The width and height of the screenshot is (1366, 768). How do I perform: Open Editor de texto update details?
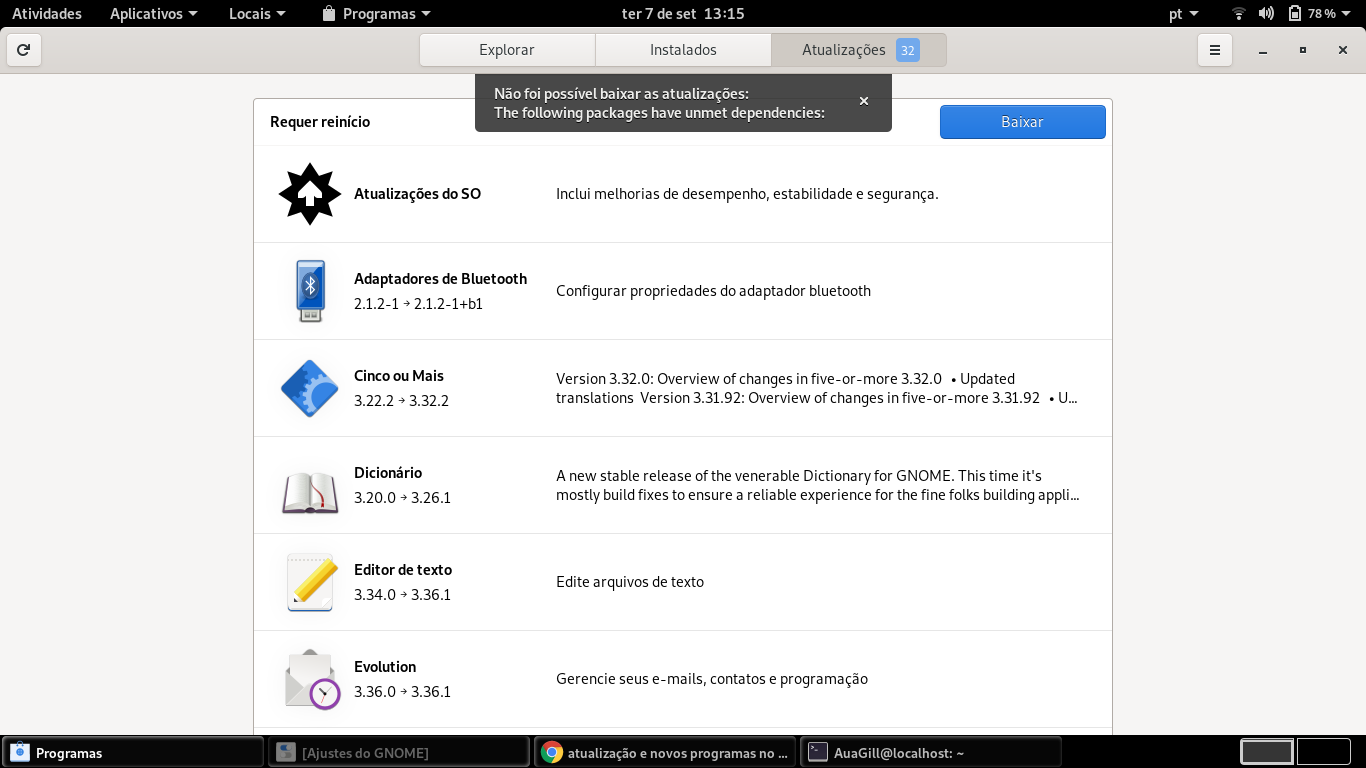click(683, 582)
